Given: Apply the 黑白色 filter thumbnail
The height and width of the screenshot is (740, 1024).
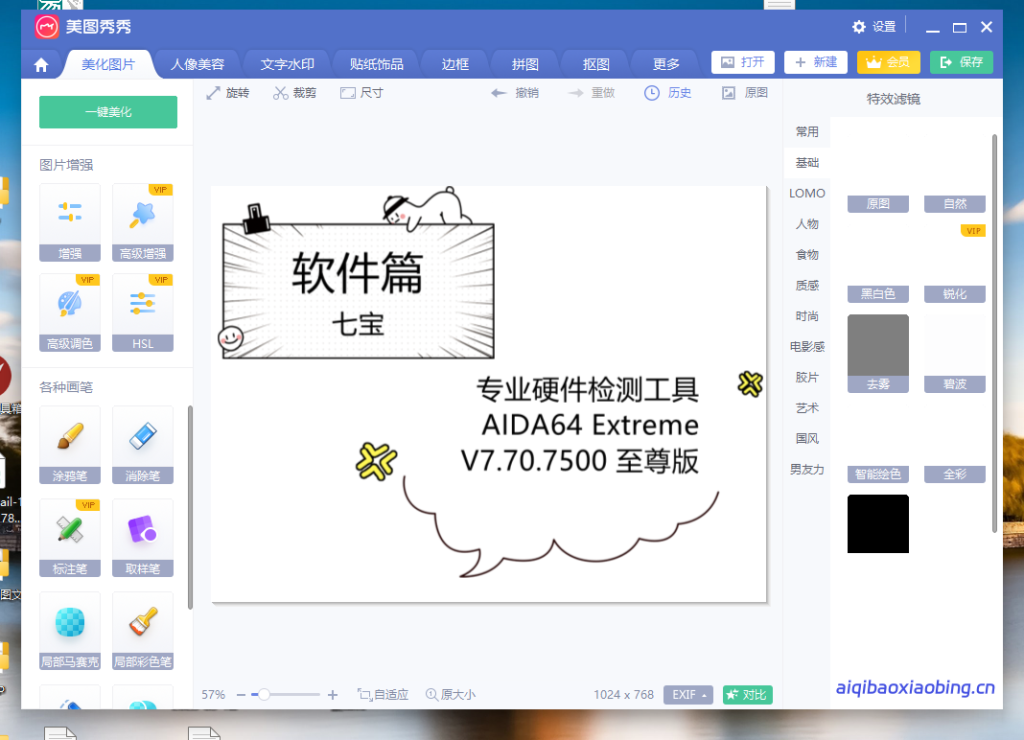Looking at the screenshot, I should pos(878,263).
